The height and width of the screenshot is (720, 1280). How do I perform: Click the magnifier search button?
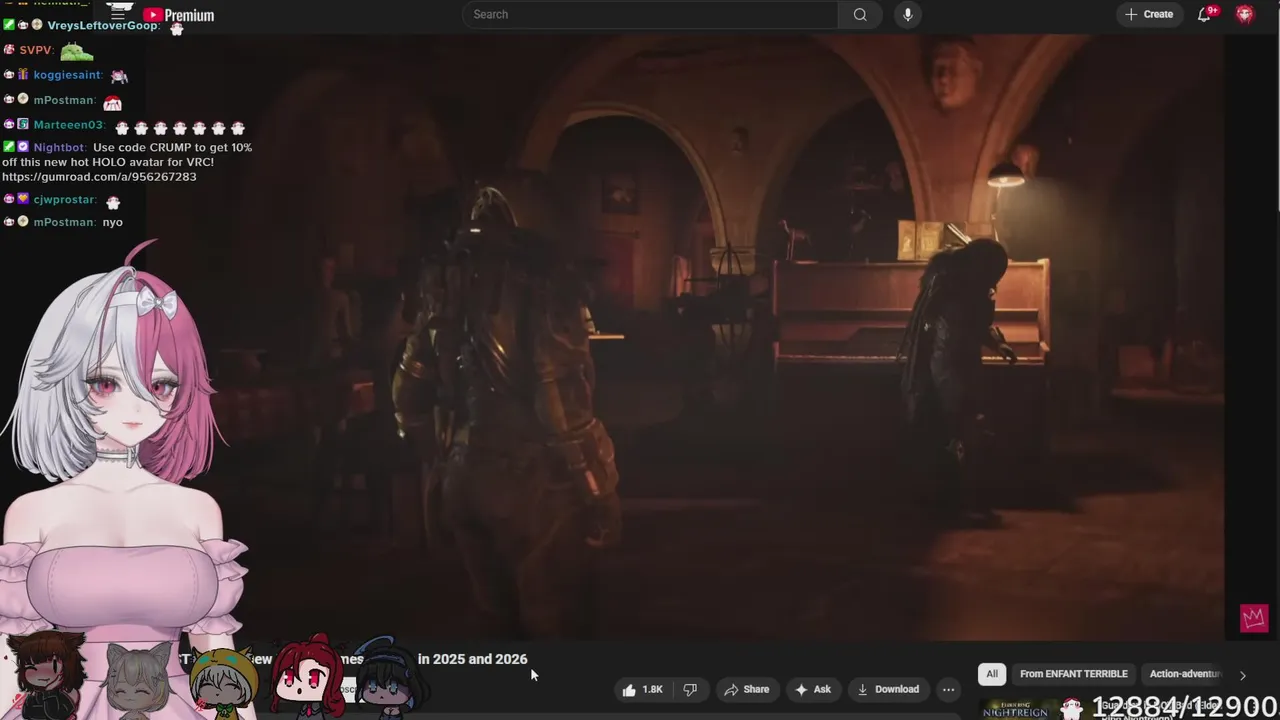point(860,14)
